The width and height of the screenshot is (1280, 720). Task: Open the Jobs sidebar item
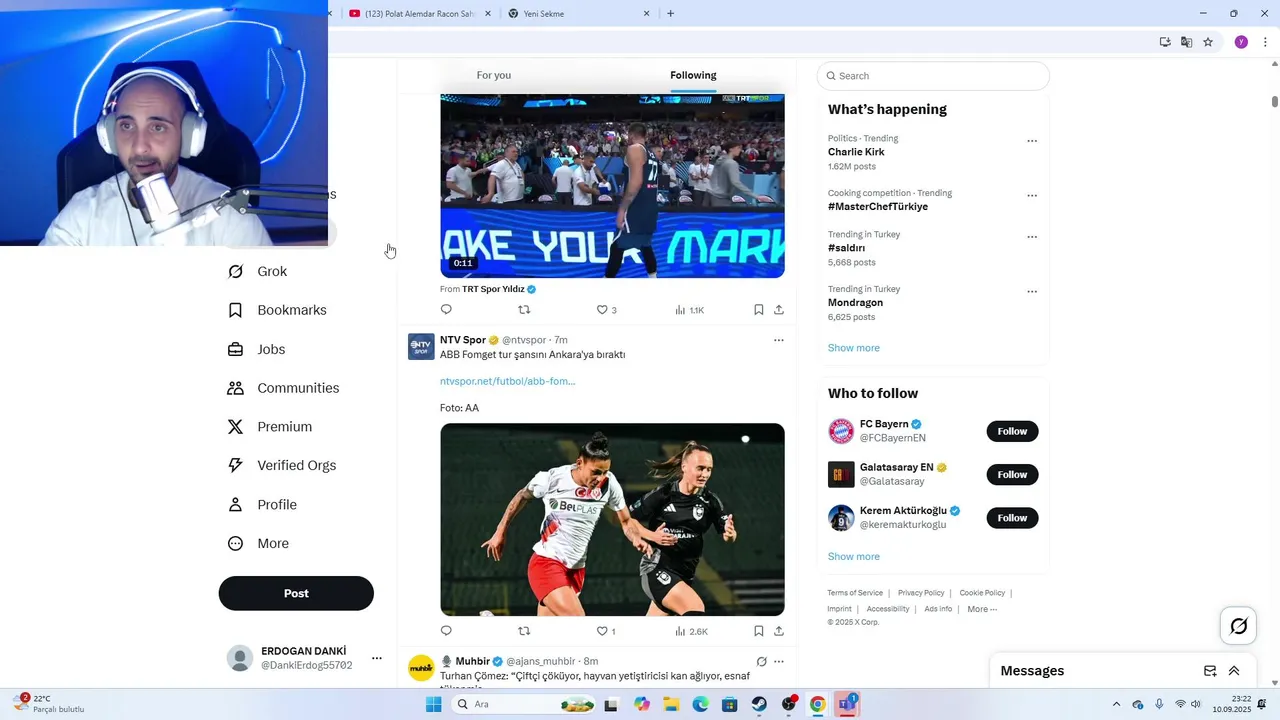pos(256,349)
